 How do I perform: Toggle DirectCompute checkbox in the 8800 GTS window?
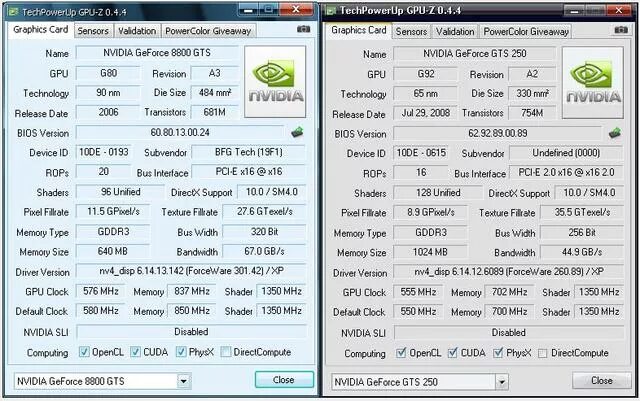click(226, 352)
